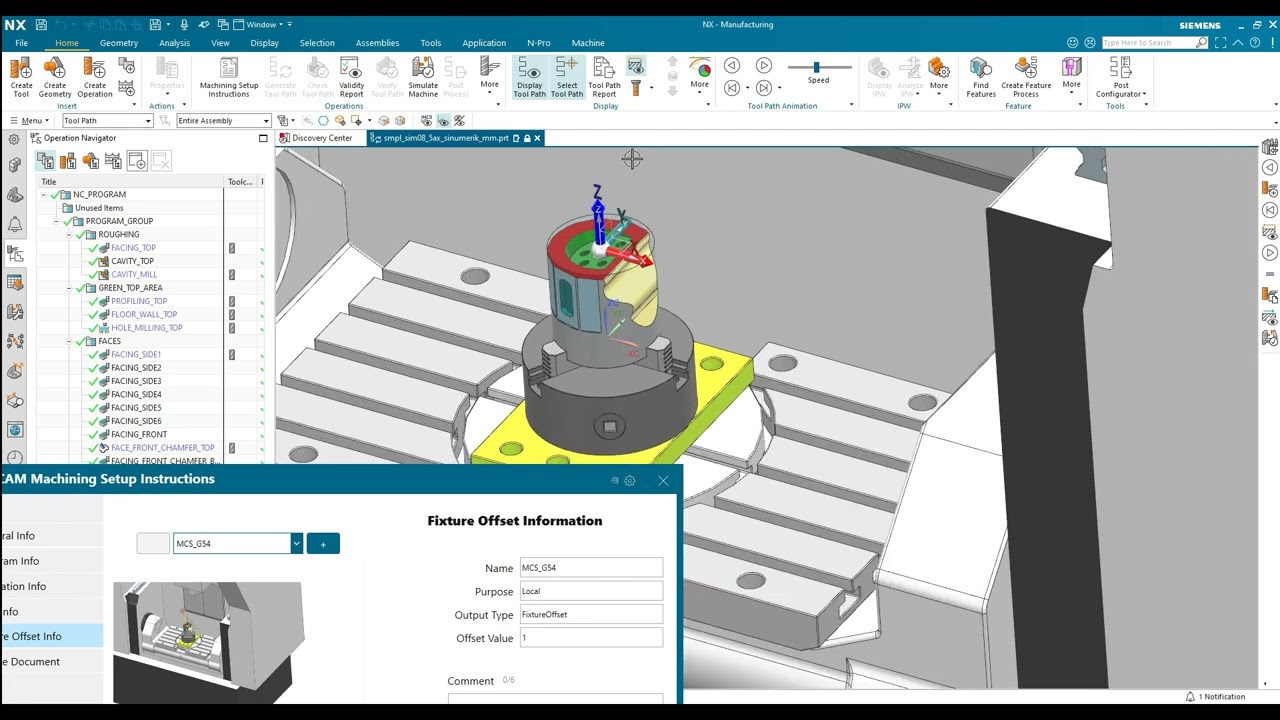
Task: Expand More under the Operations group
Action: 489,77
